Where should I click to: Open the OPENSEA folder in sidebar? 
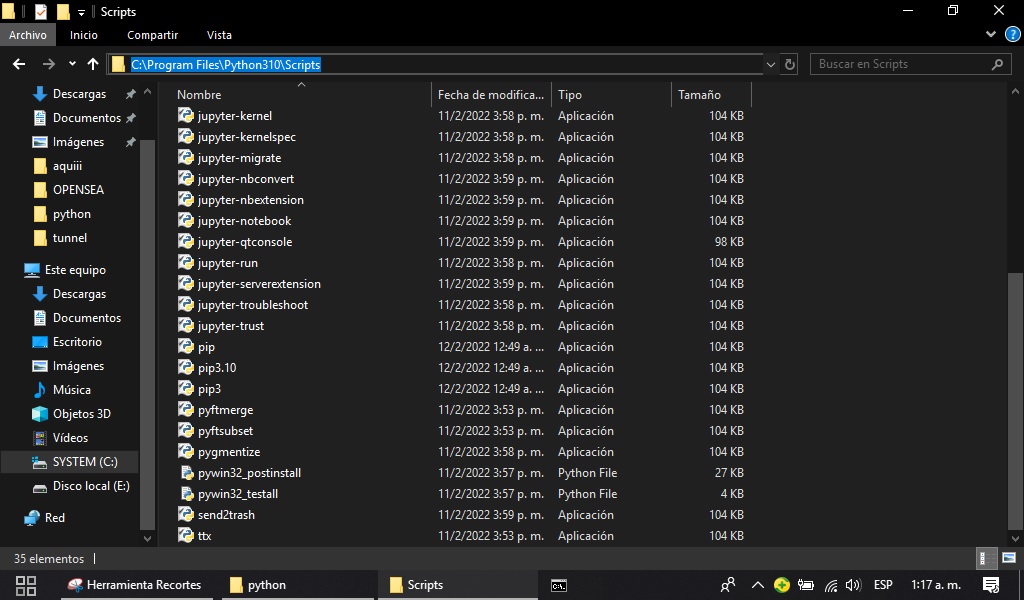78,189
